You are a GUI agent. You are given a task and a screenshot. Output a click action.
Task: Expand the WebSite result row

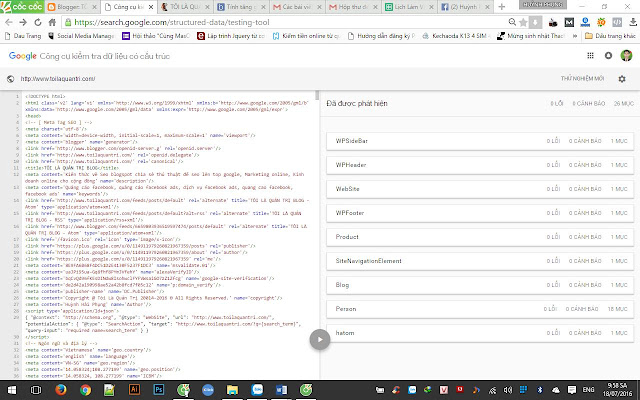(480, 189)
